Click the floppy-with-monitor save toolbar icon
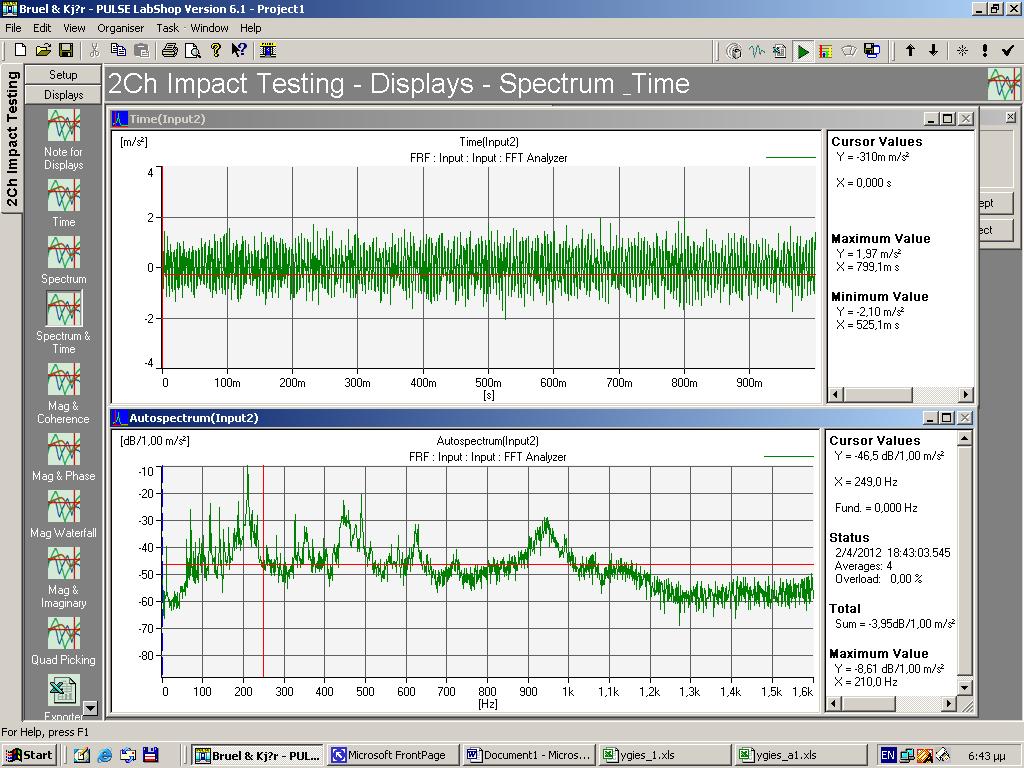The width and height of the screenshot is (1024, 768). [x=872, y=51]
